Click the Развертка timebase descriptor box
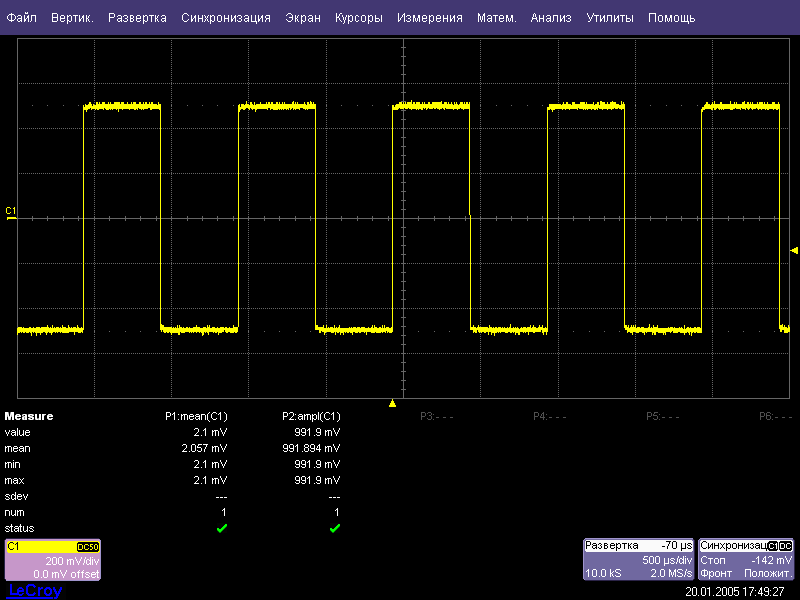Screen dimensions: 800x600 pyautogui.click(x=639, y=559)
